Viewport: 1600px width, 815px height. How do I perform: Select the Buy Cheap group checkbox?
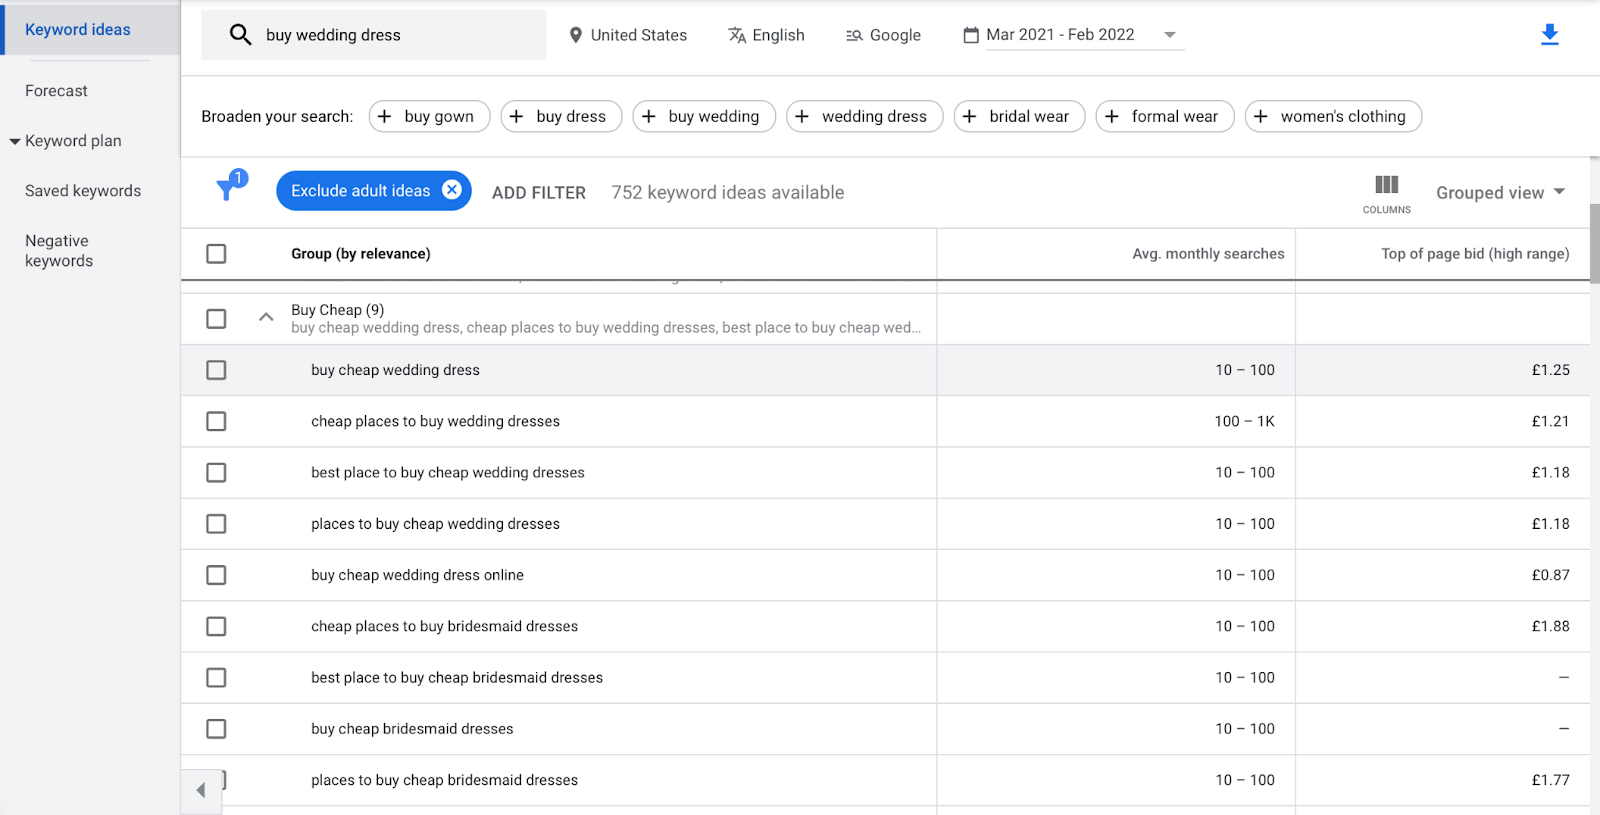(216, 319)
